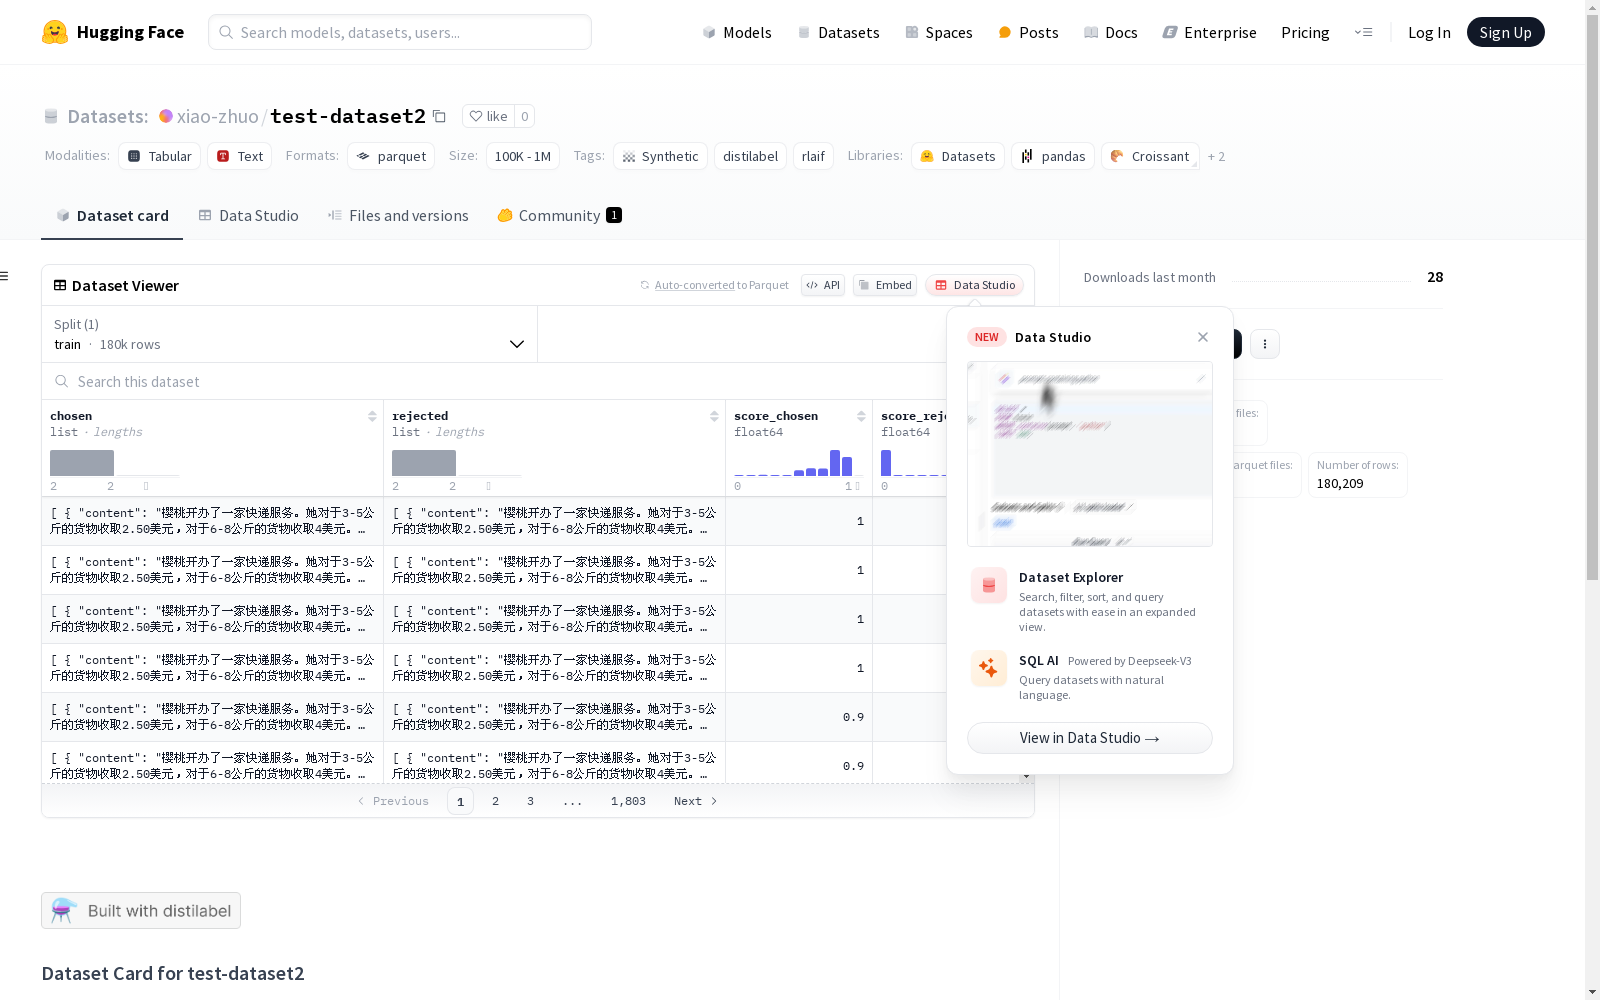Screen dimensions: 1600x1000
Task: Switch to the Data Studio tab
Action: pyautogui.click(x=248, y=215)
